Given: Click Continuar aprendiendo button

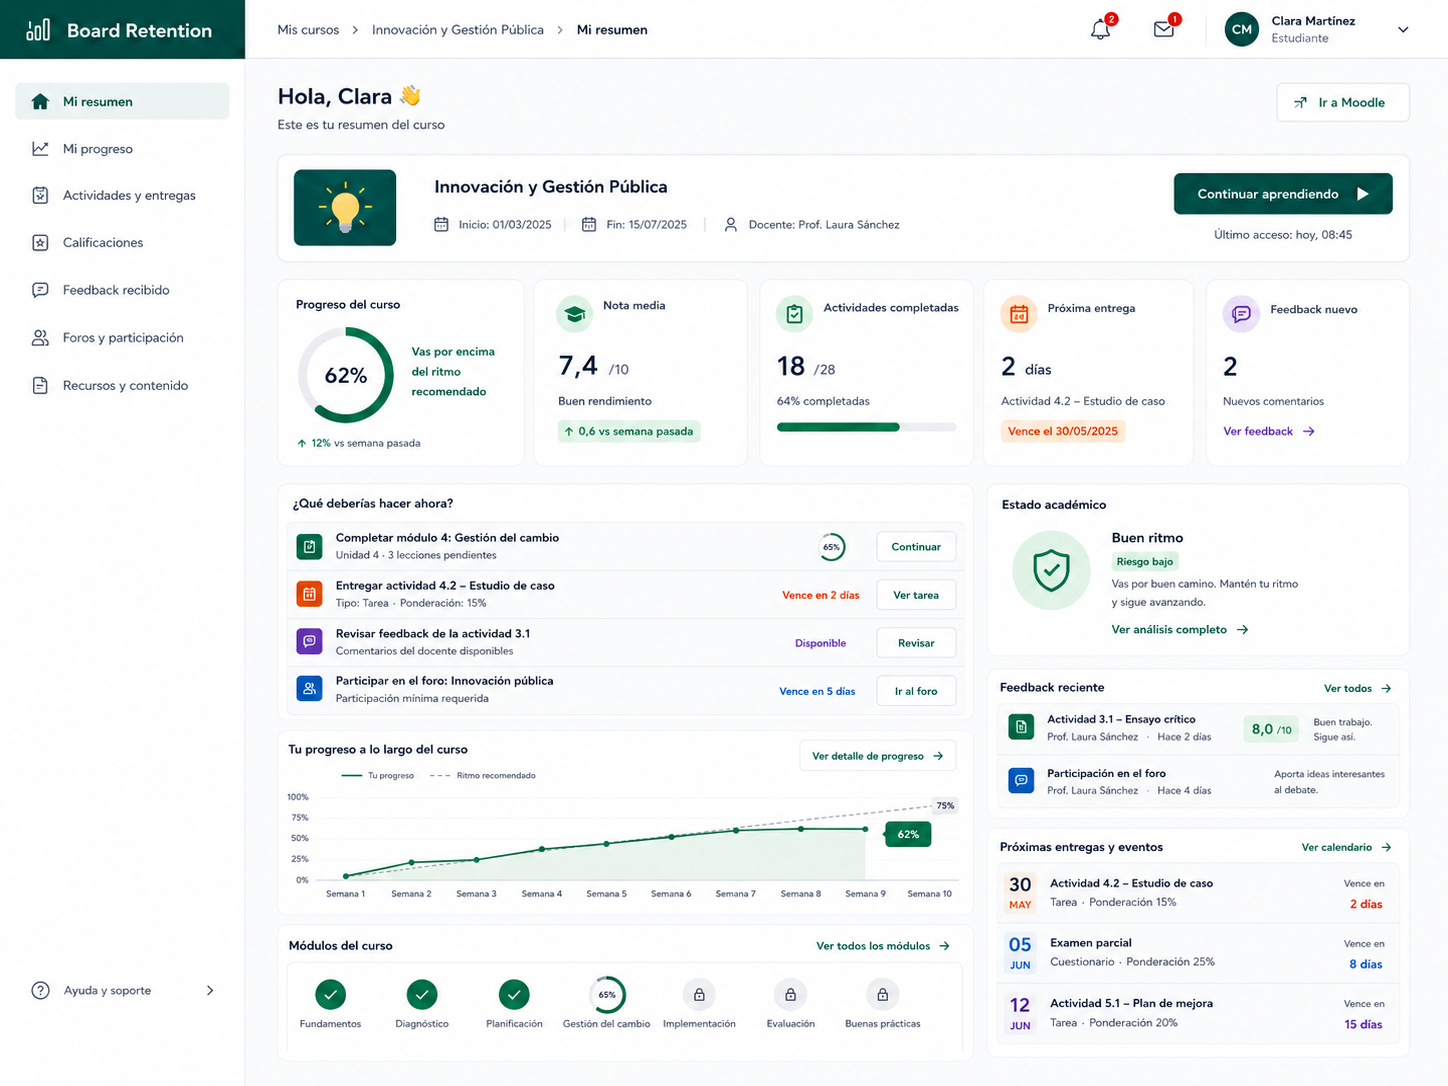Looking at the screenshot, I should pos(1283,194).
